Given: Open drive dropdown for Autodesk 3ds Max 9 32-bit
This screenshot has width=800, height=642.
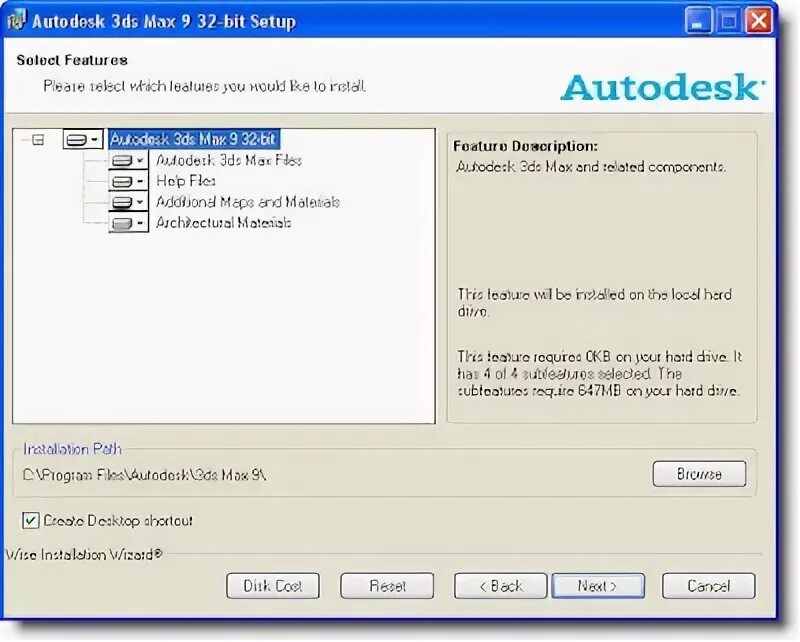Looking at the screenshot, I should coord(83,139).
